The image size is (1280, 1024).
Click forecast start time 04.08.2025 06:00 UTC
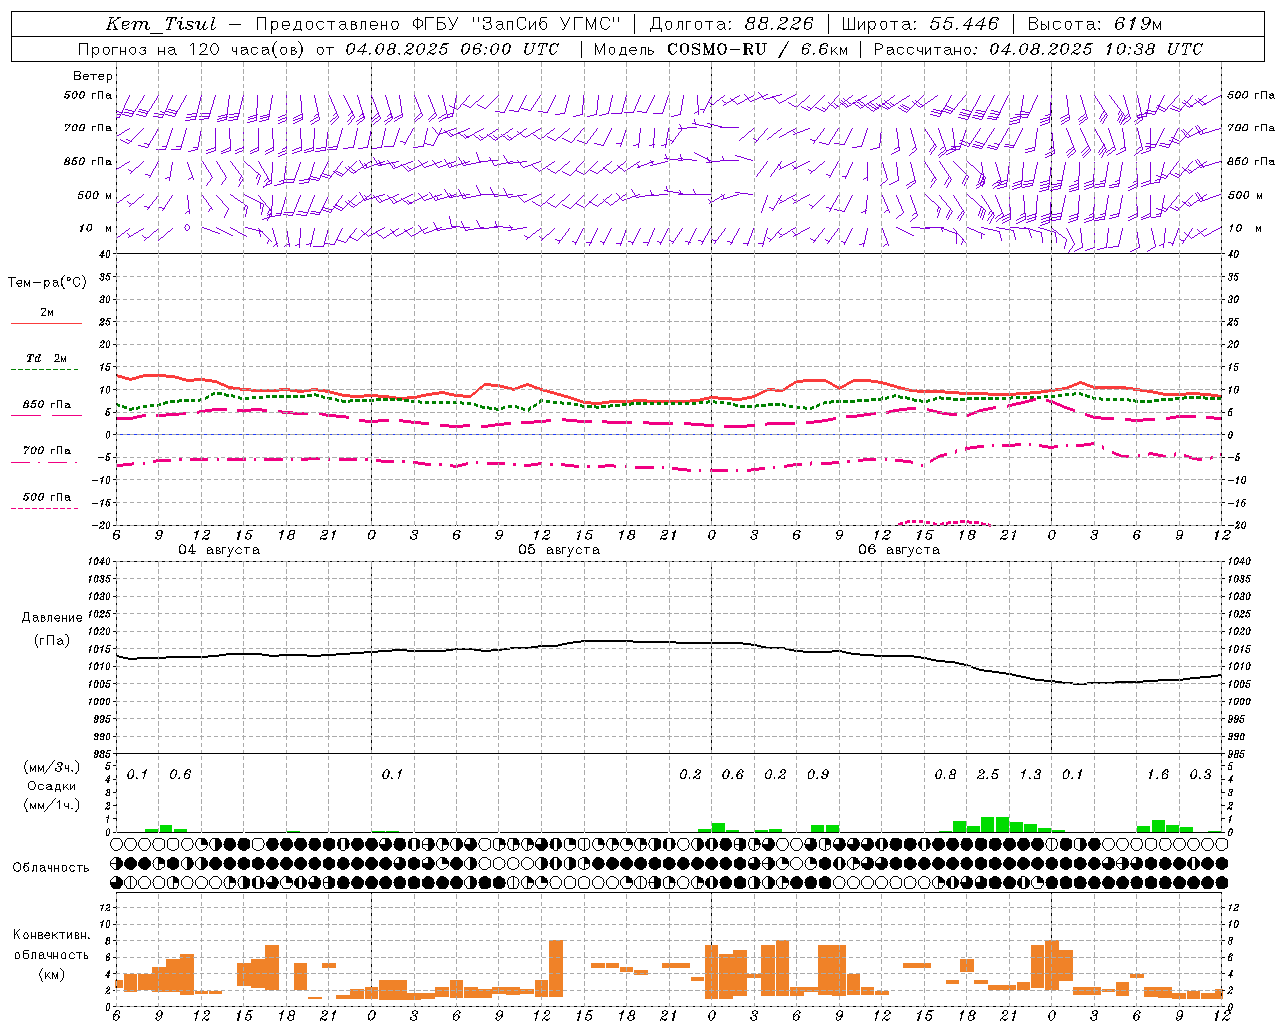coord(452,49)
